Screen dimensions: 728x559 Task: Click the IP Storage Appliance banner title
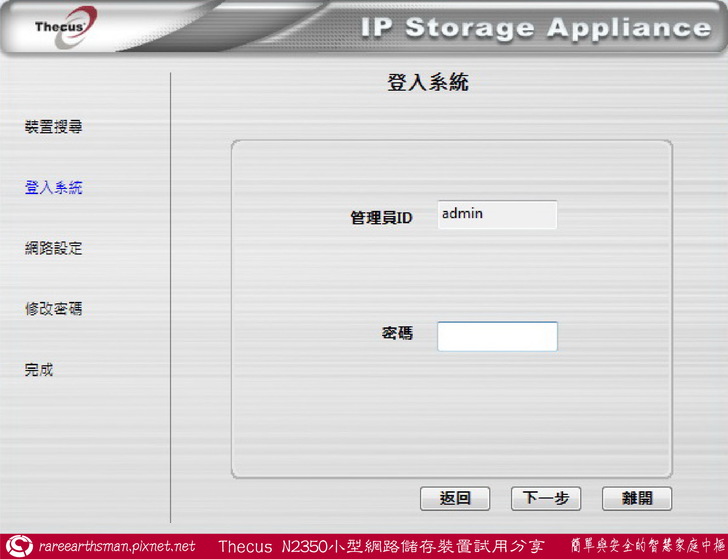[x=536, y=28]
